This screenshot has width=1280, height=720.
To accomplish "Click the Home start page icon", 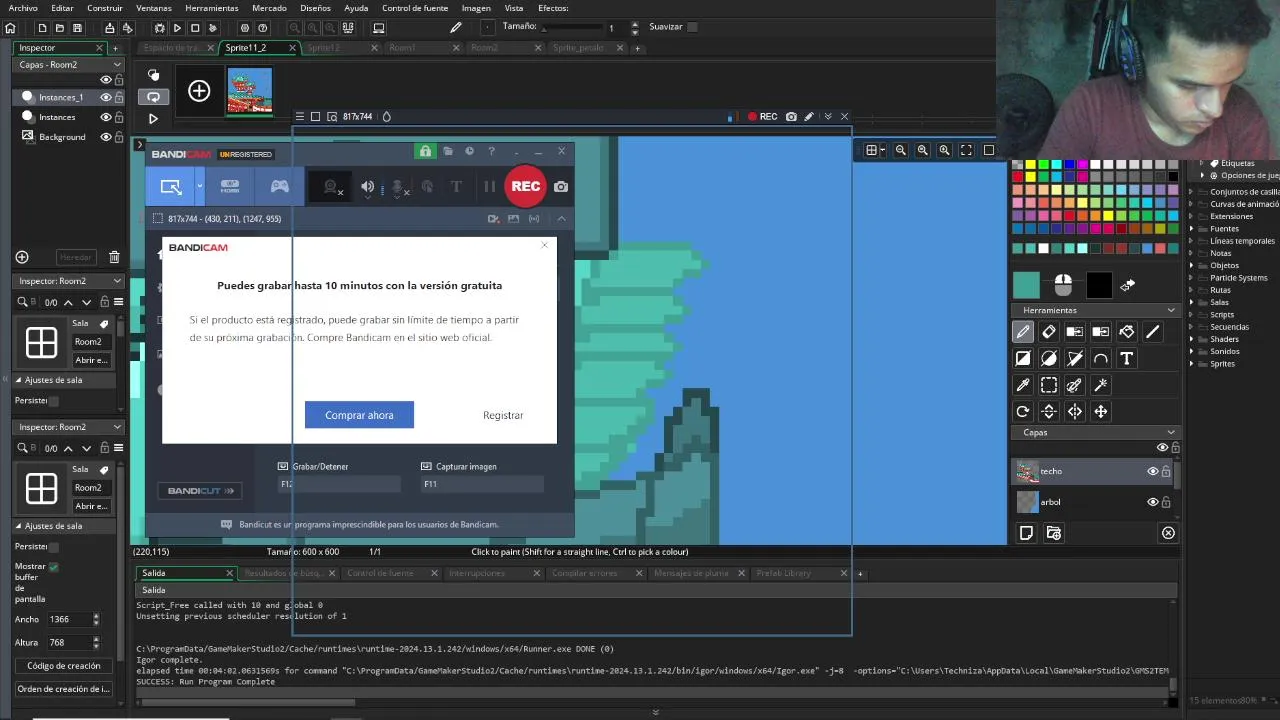I will tap(10, 28).
